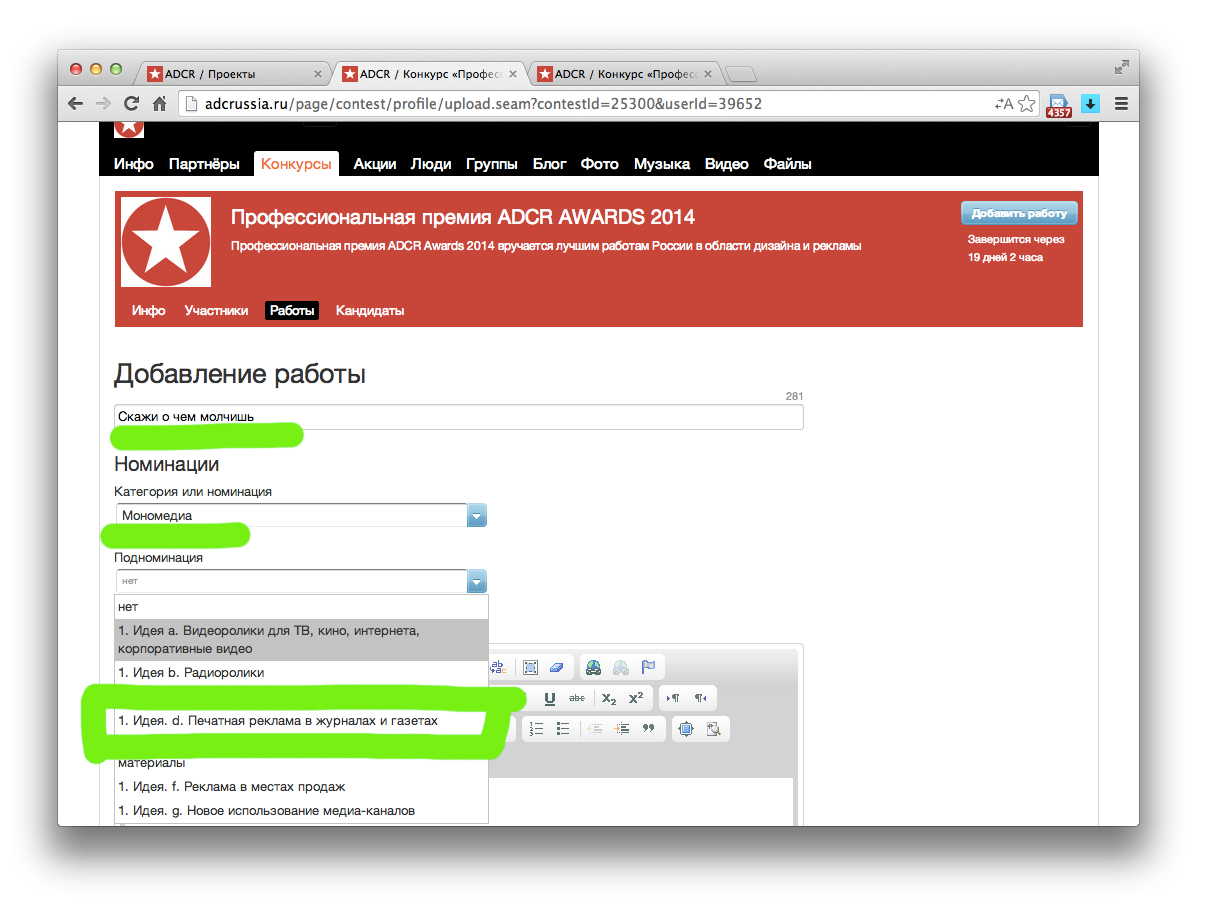Choose "1. Идея b. Радиоролики" option
The image size is (1216, 905).
tap(301, 673)
